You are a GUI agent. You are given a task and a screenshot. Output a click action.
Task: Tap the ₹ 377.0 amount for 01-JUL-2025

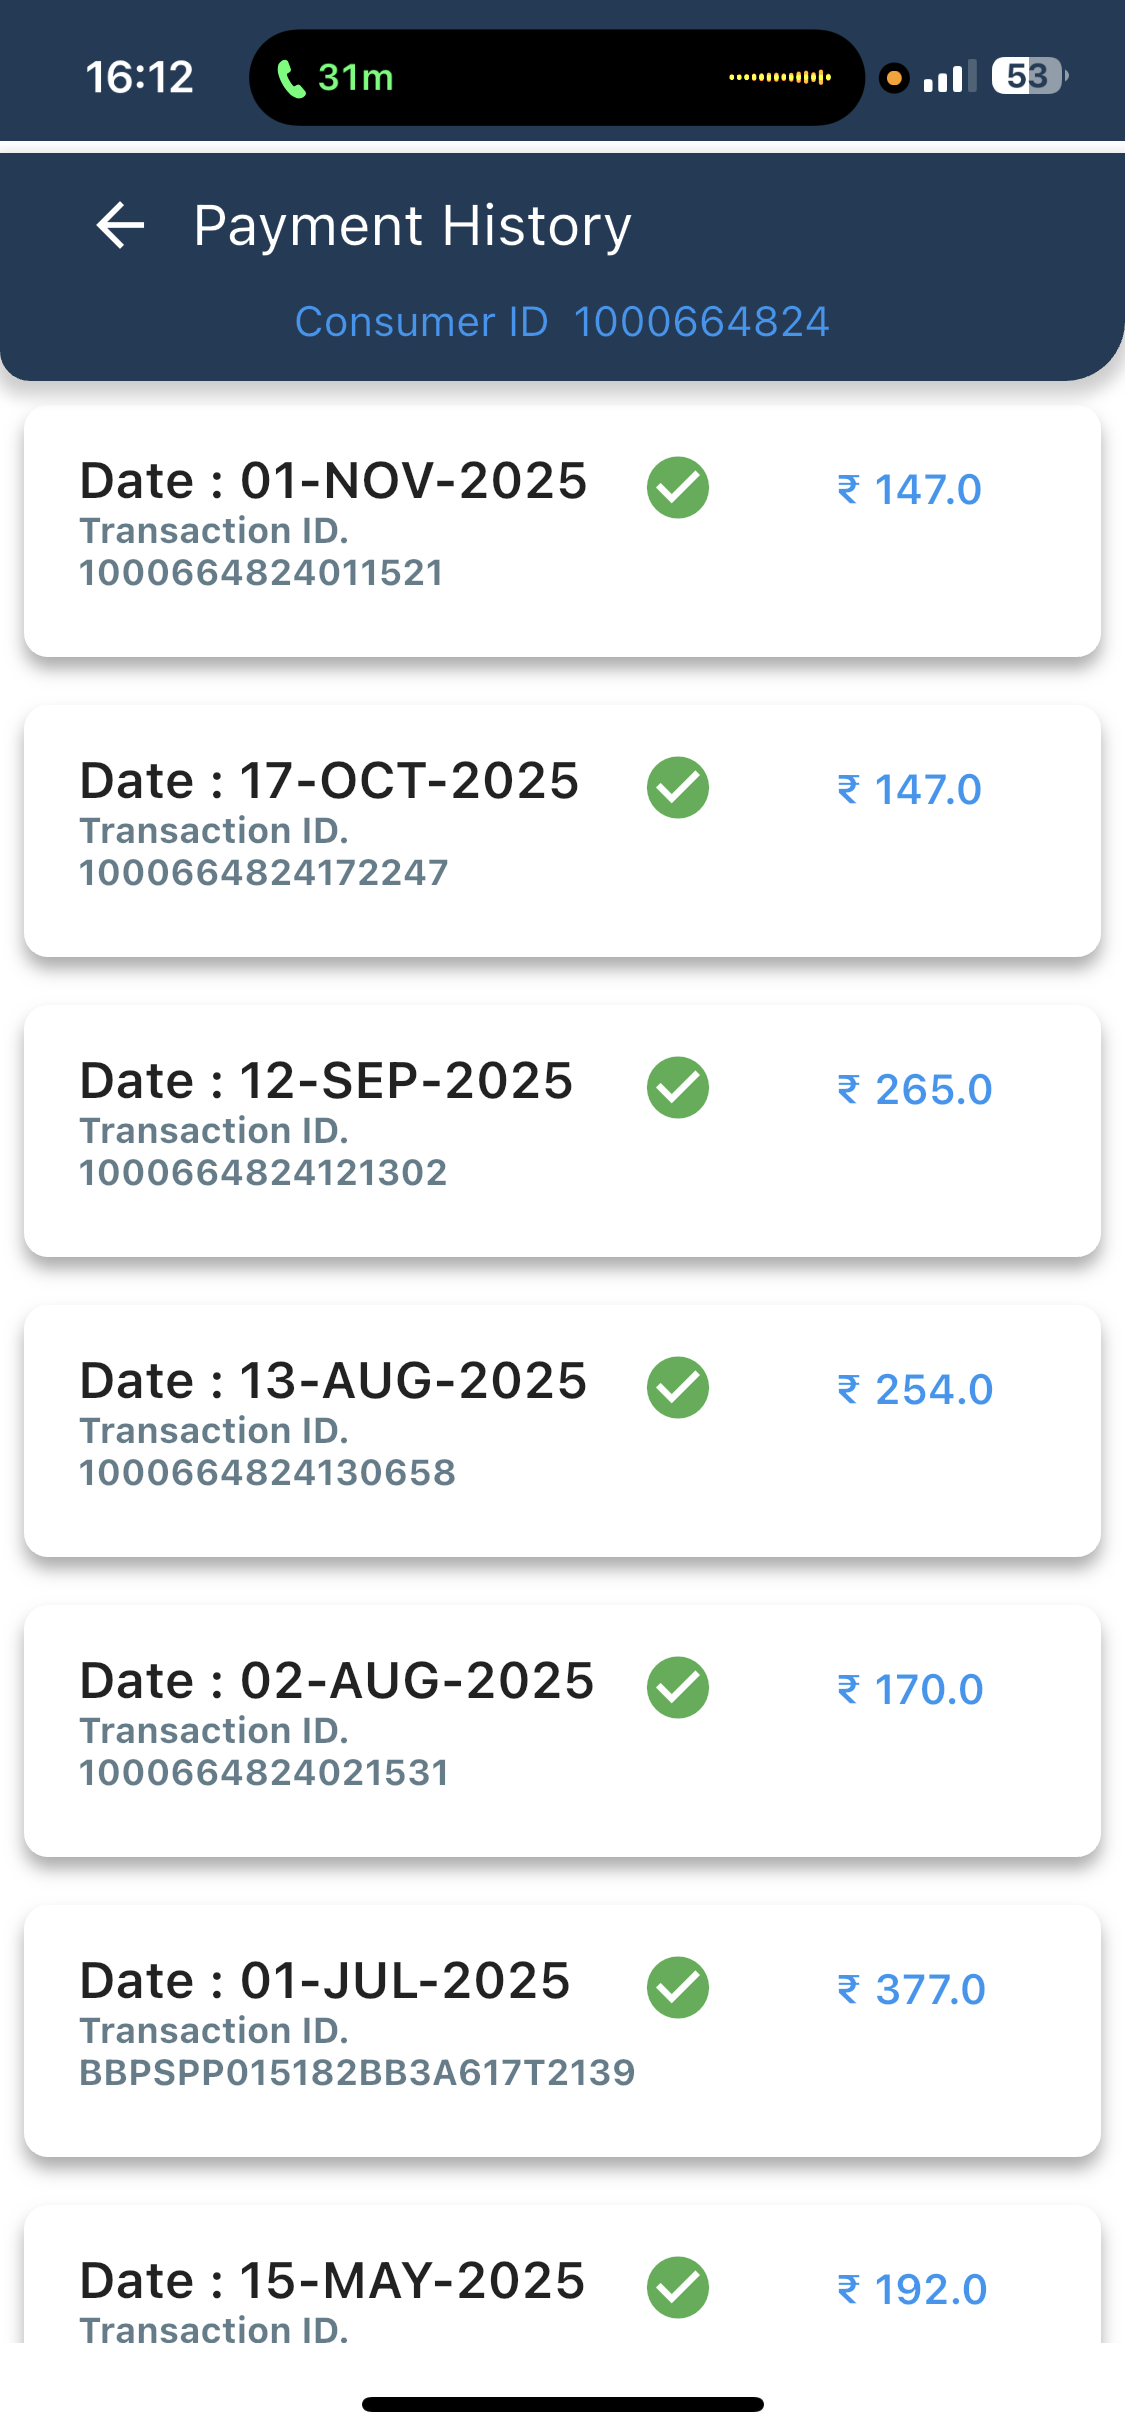tap(912, 1990)
